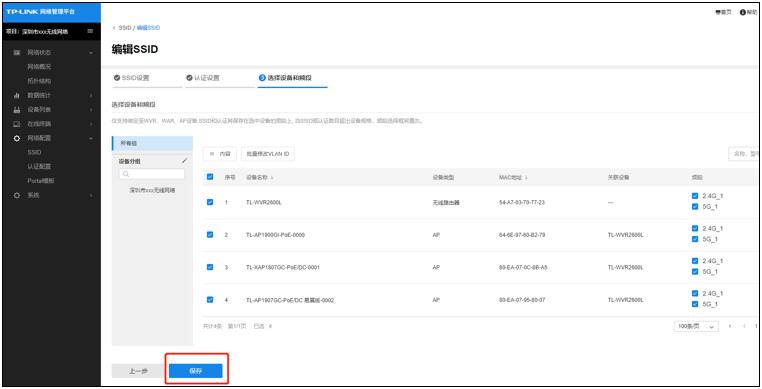Uncheck row 4 checkbox for TL-AP1907GC-PoE/DC
762x389 pixels.
click(210, 300)
